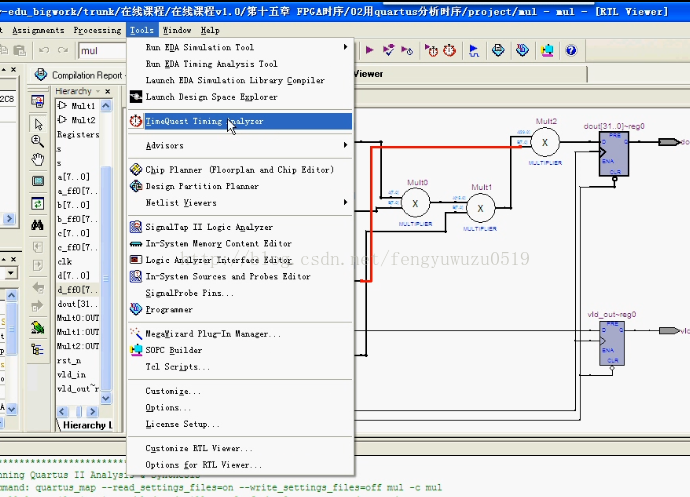The height and width of the screenshot is (497, 690).
Task: Click the Redo arrow in the toolbar
Action: pos(63,50)
